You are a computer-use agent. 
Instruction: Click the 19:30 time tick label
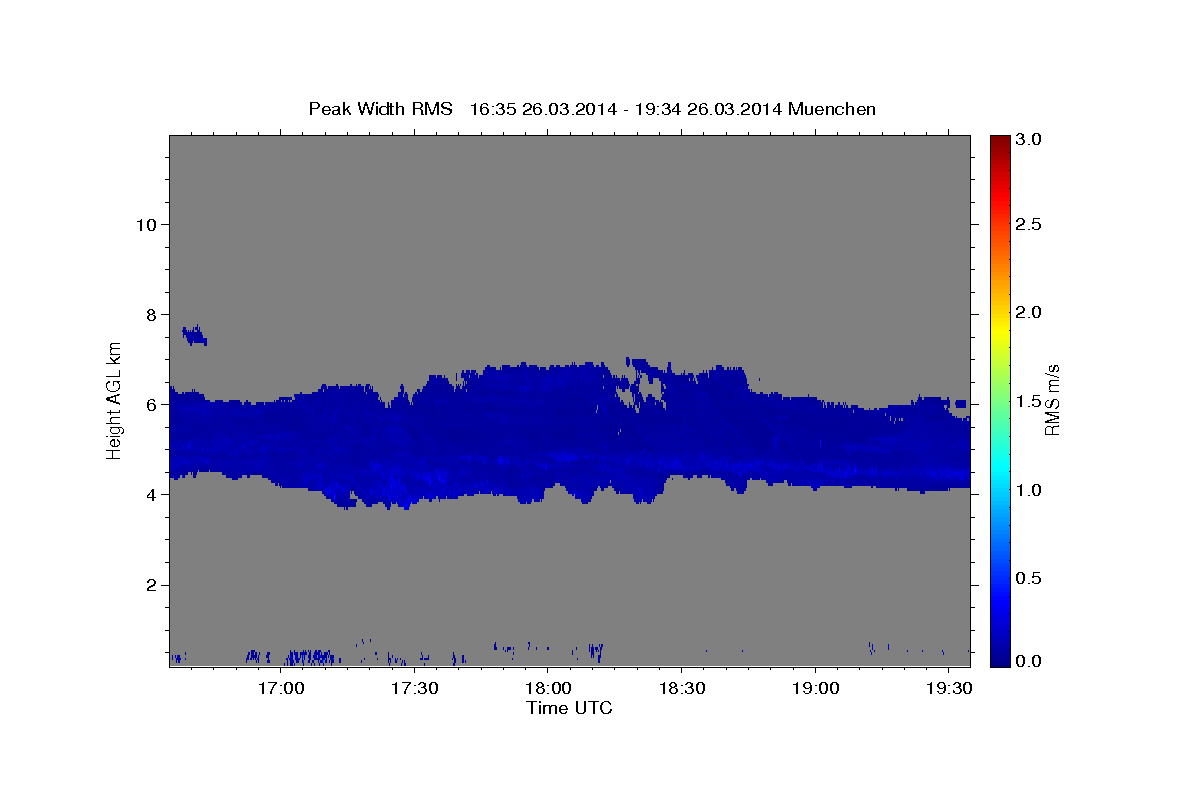click(x=948, y=689)
